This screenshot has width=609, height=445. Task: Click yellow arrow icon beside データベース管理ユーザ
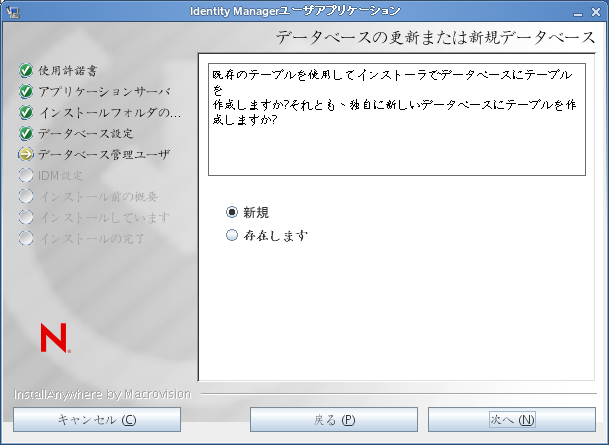(26, 154)
